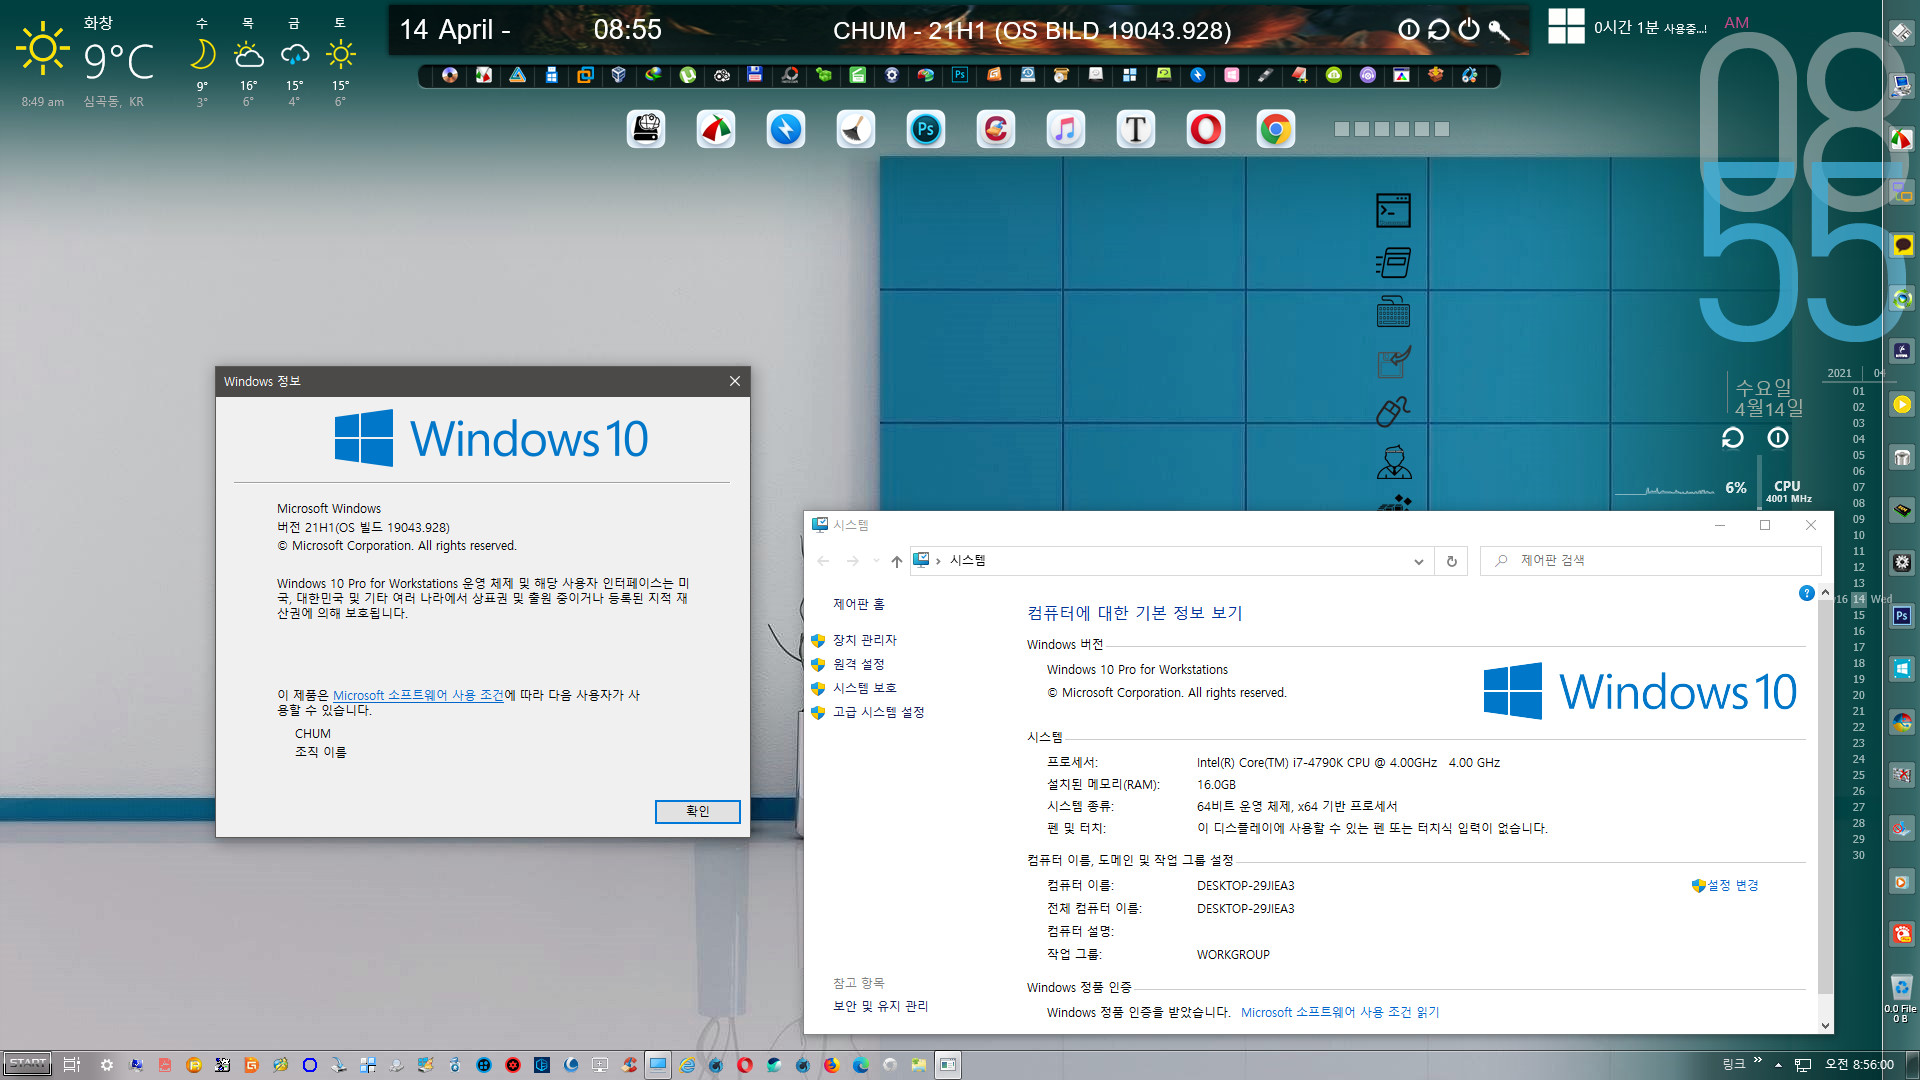Image resolution: width=1920 pixels, height=1080 pixels.
Task: Open help question mark in 시스템 window
Action: pos(1806,593)
